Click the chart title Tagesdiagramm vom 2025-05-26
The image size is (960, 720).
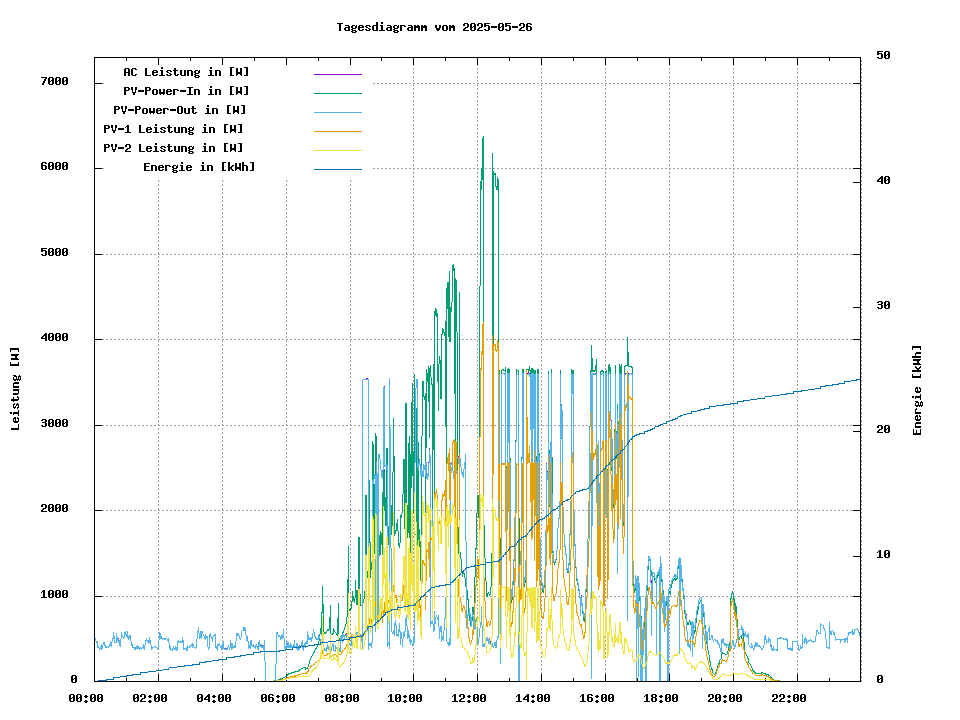coord(434,27)
